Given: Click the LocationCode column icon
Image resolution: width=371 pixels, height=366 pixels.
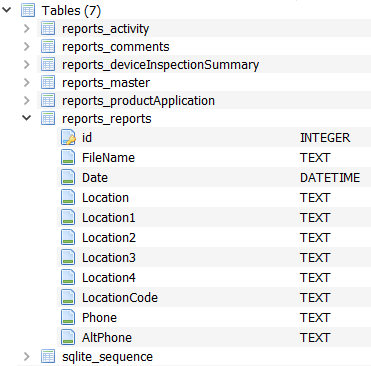Looking at the screenshot, I should [x=68, y=297].
